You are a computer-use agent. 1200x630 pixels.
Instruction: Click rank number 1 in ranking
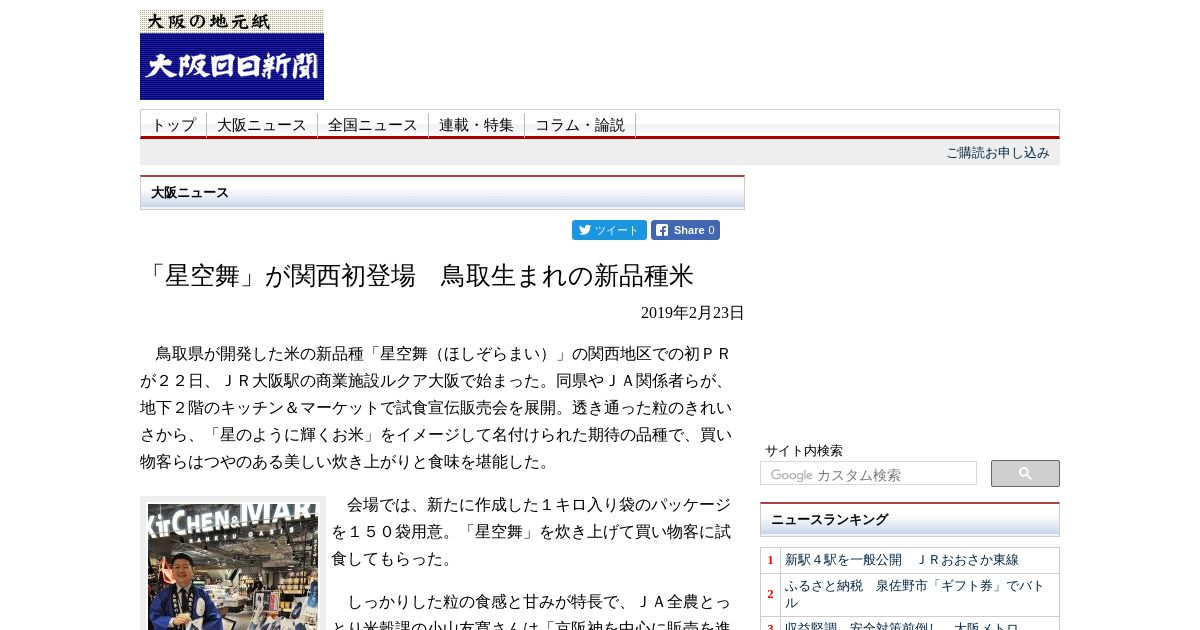tap(770, 560)
